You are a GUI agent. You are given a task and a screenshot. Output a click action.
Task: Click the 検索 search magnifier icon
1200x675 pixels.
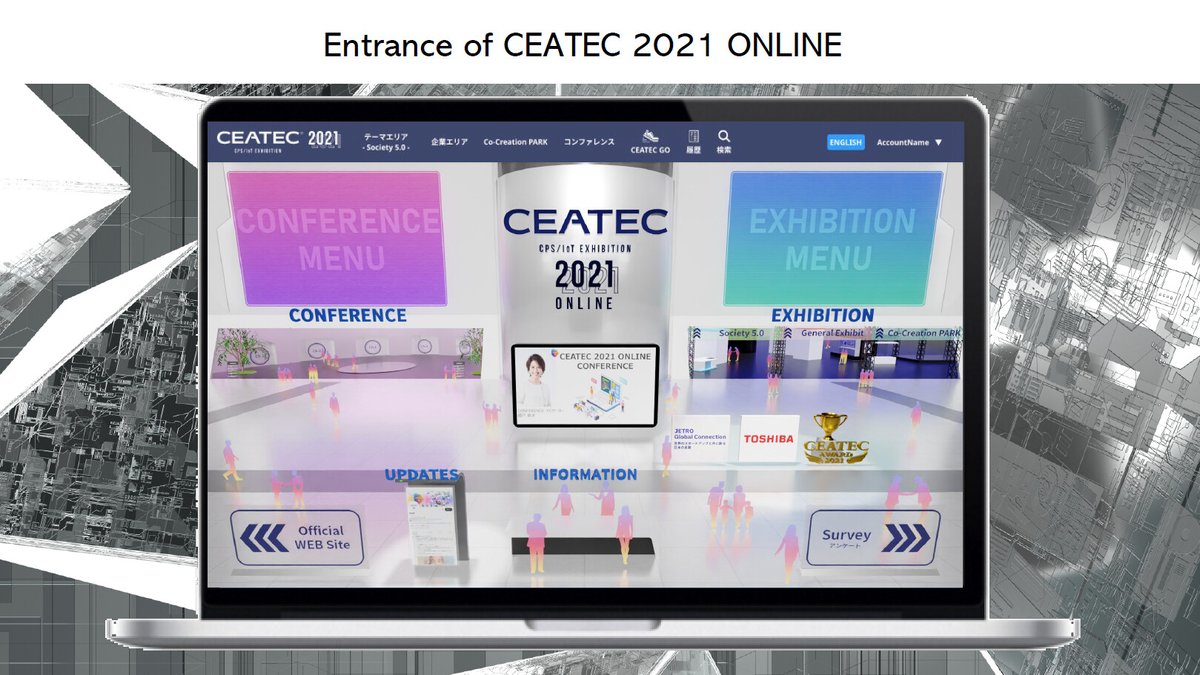tap(724, 136)
